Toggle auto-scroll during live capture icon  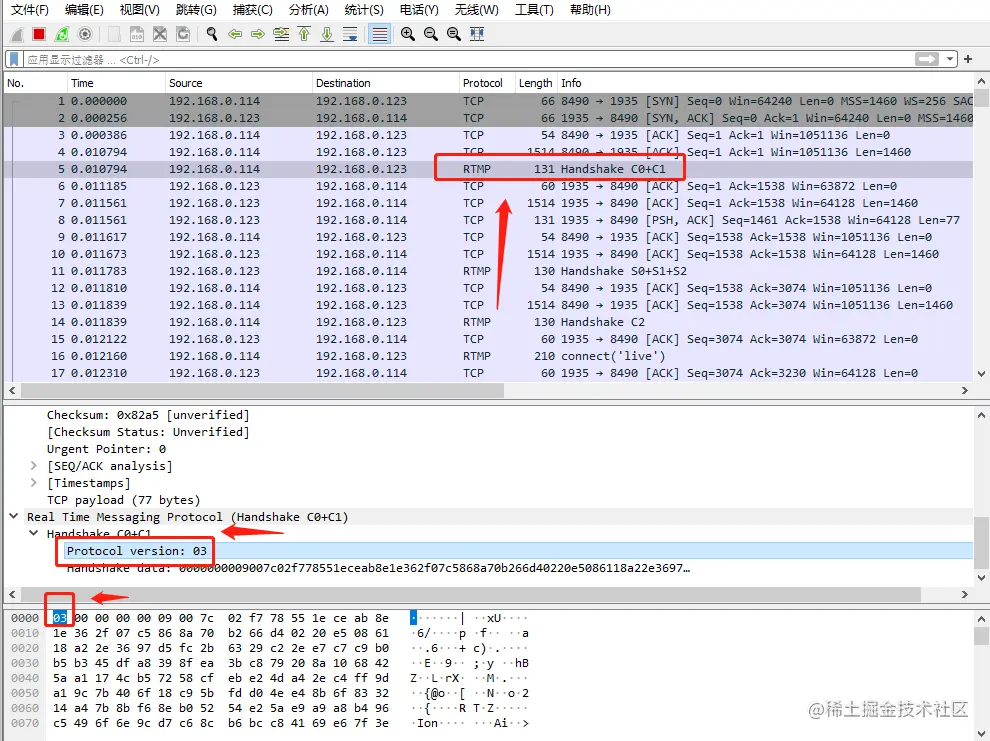click(x=350, y=34)
